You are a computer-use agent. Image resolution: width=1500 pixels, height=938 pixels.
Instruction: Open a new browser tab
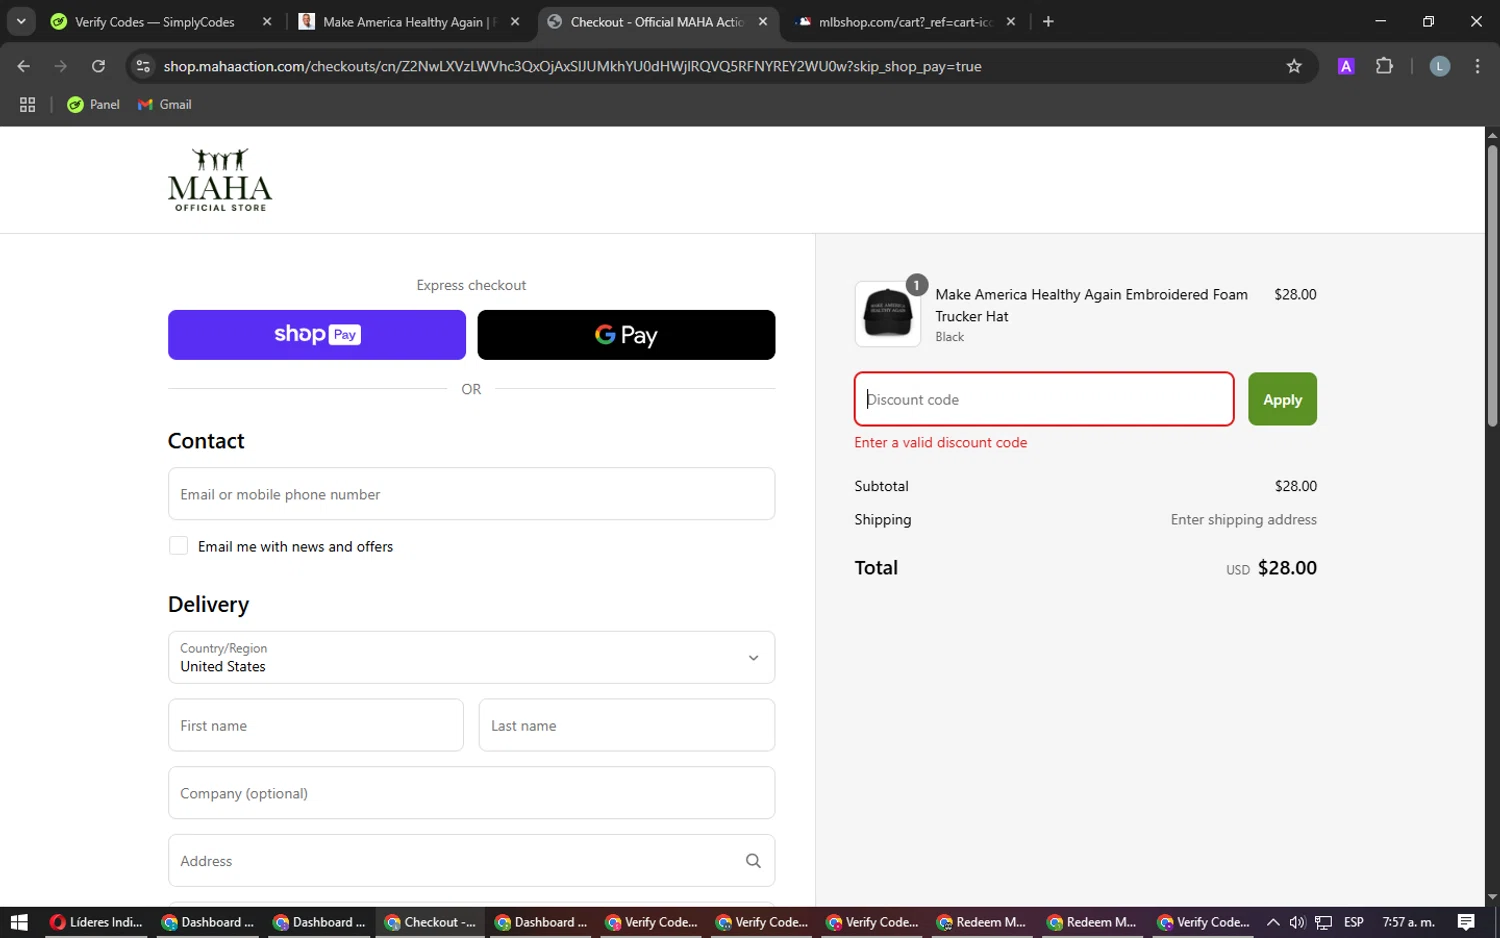pos(1048,21)
